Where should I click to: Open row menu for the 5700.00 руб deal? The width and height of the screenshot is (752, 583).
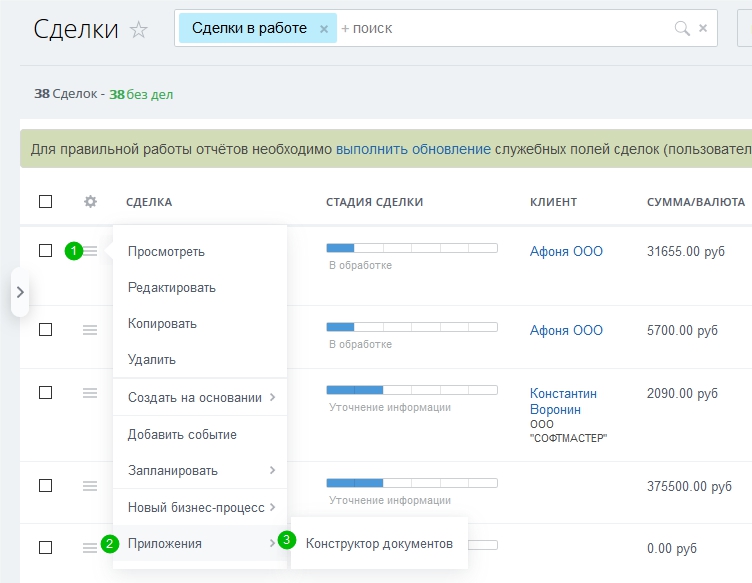tap(90, 329)
